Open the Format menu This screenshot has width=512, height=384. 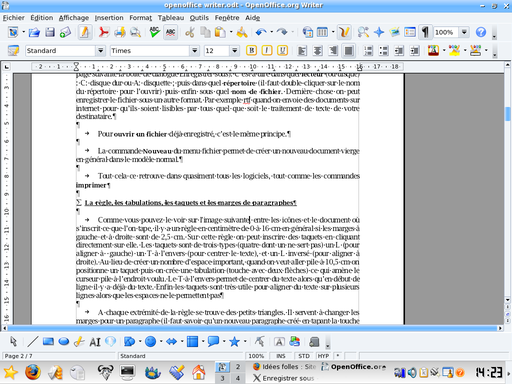[140, 18]
